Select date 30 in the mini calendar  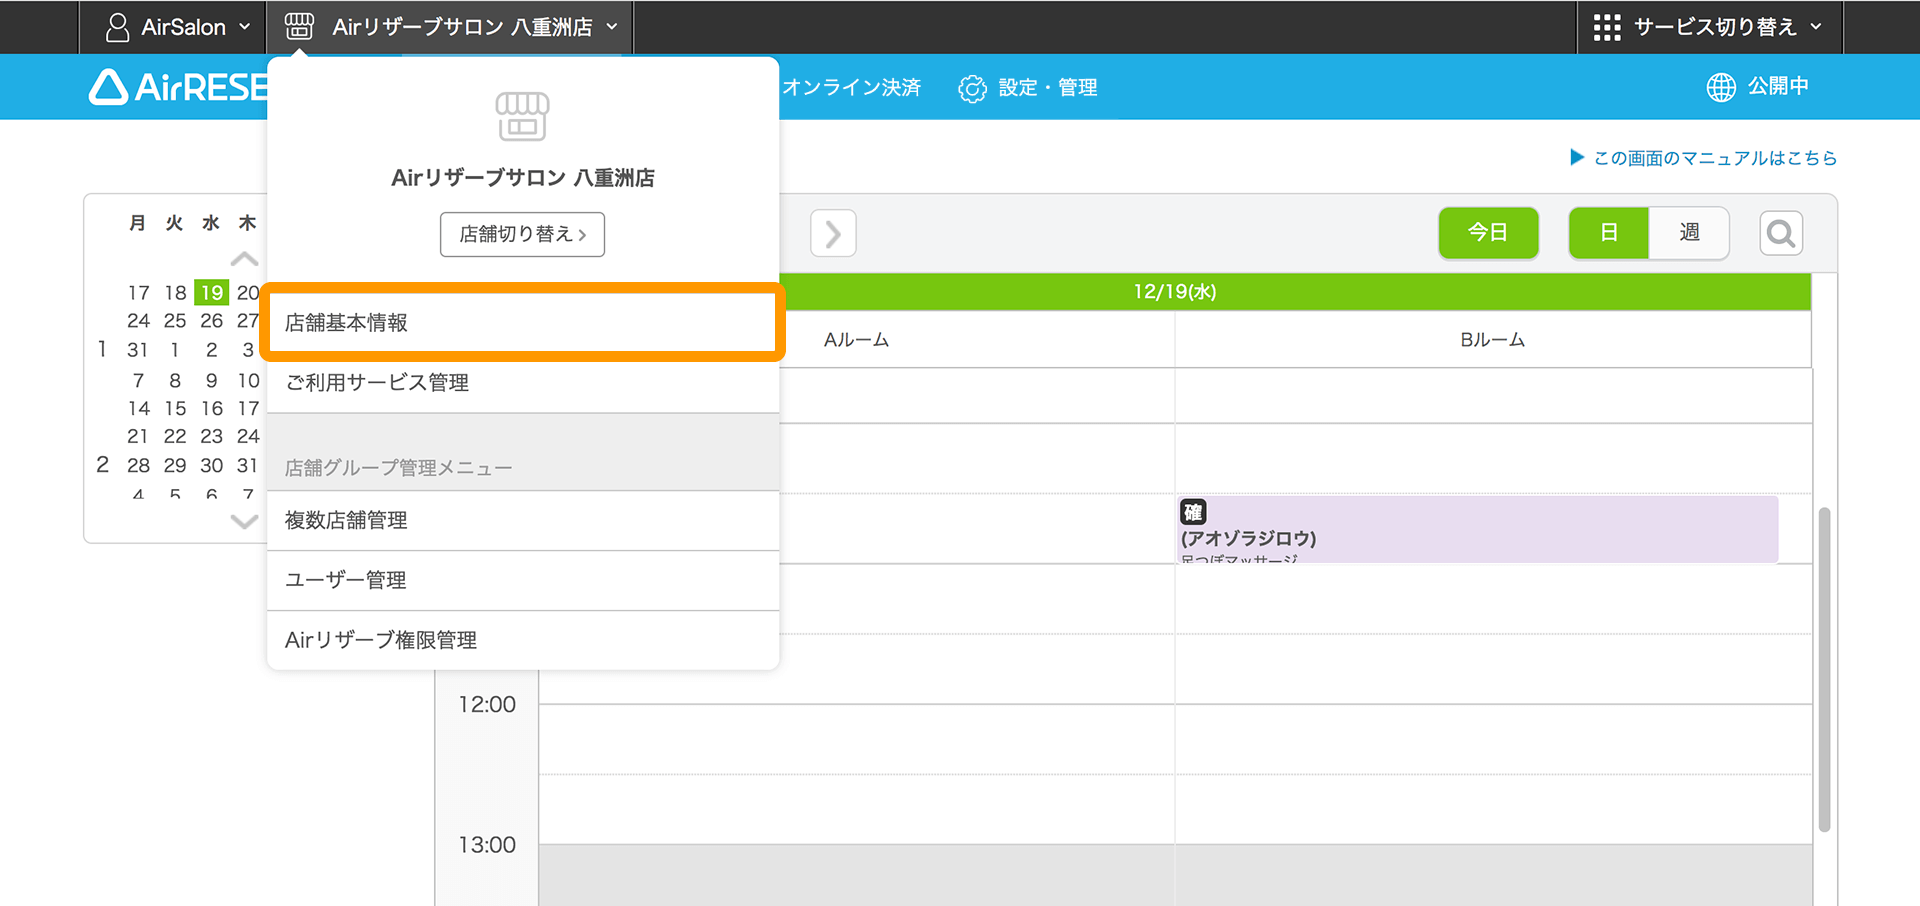coord(211,465)
